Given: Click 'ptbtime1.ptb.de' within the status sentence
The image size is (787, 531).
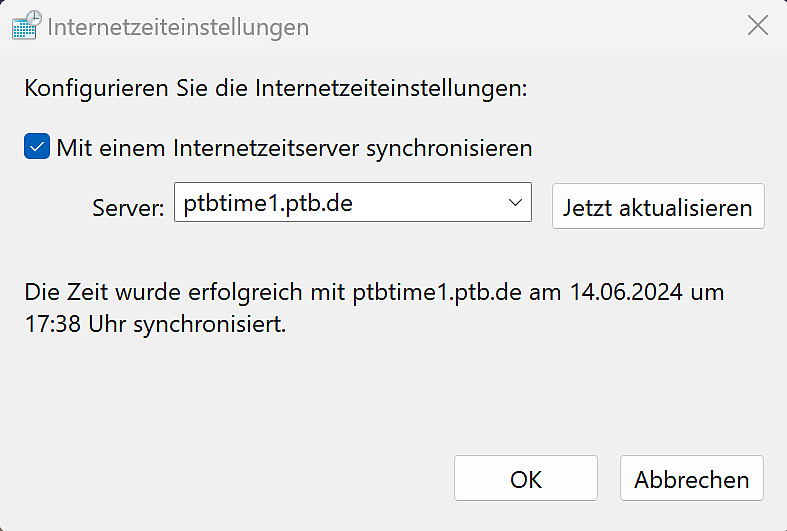Looking at the screenshot, I should point(437,292).
